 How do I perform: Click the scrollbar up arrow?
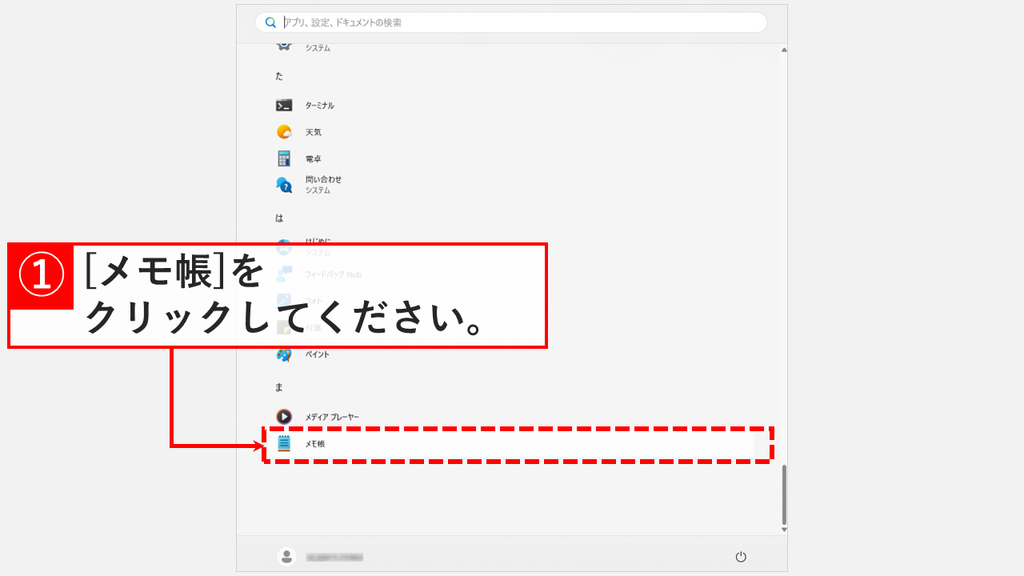pyautogui.click(x=784, y=50)
